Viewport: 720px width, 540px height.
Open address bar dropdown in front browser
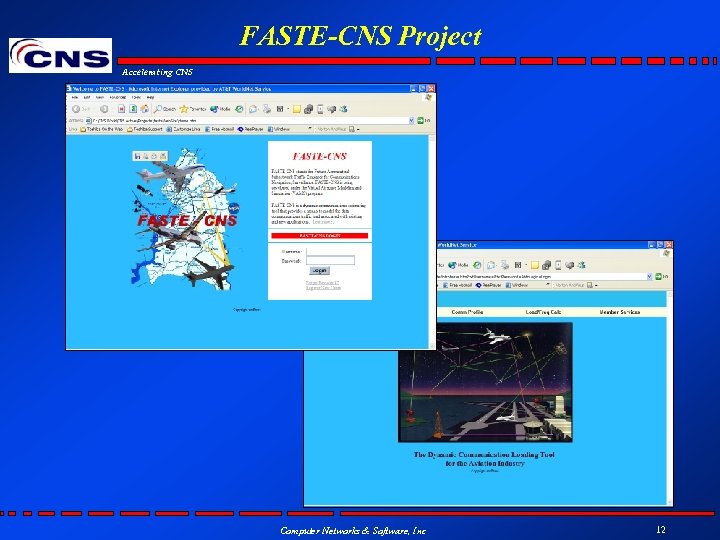tap(411, 120)
